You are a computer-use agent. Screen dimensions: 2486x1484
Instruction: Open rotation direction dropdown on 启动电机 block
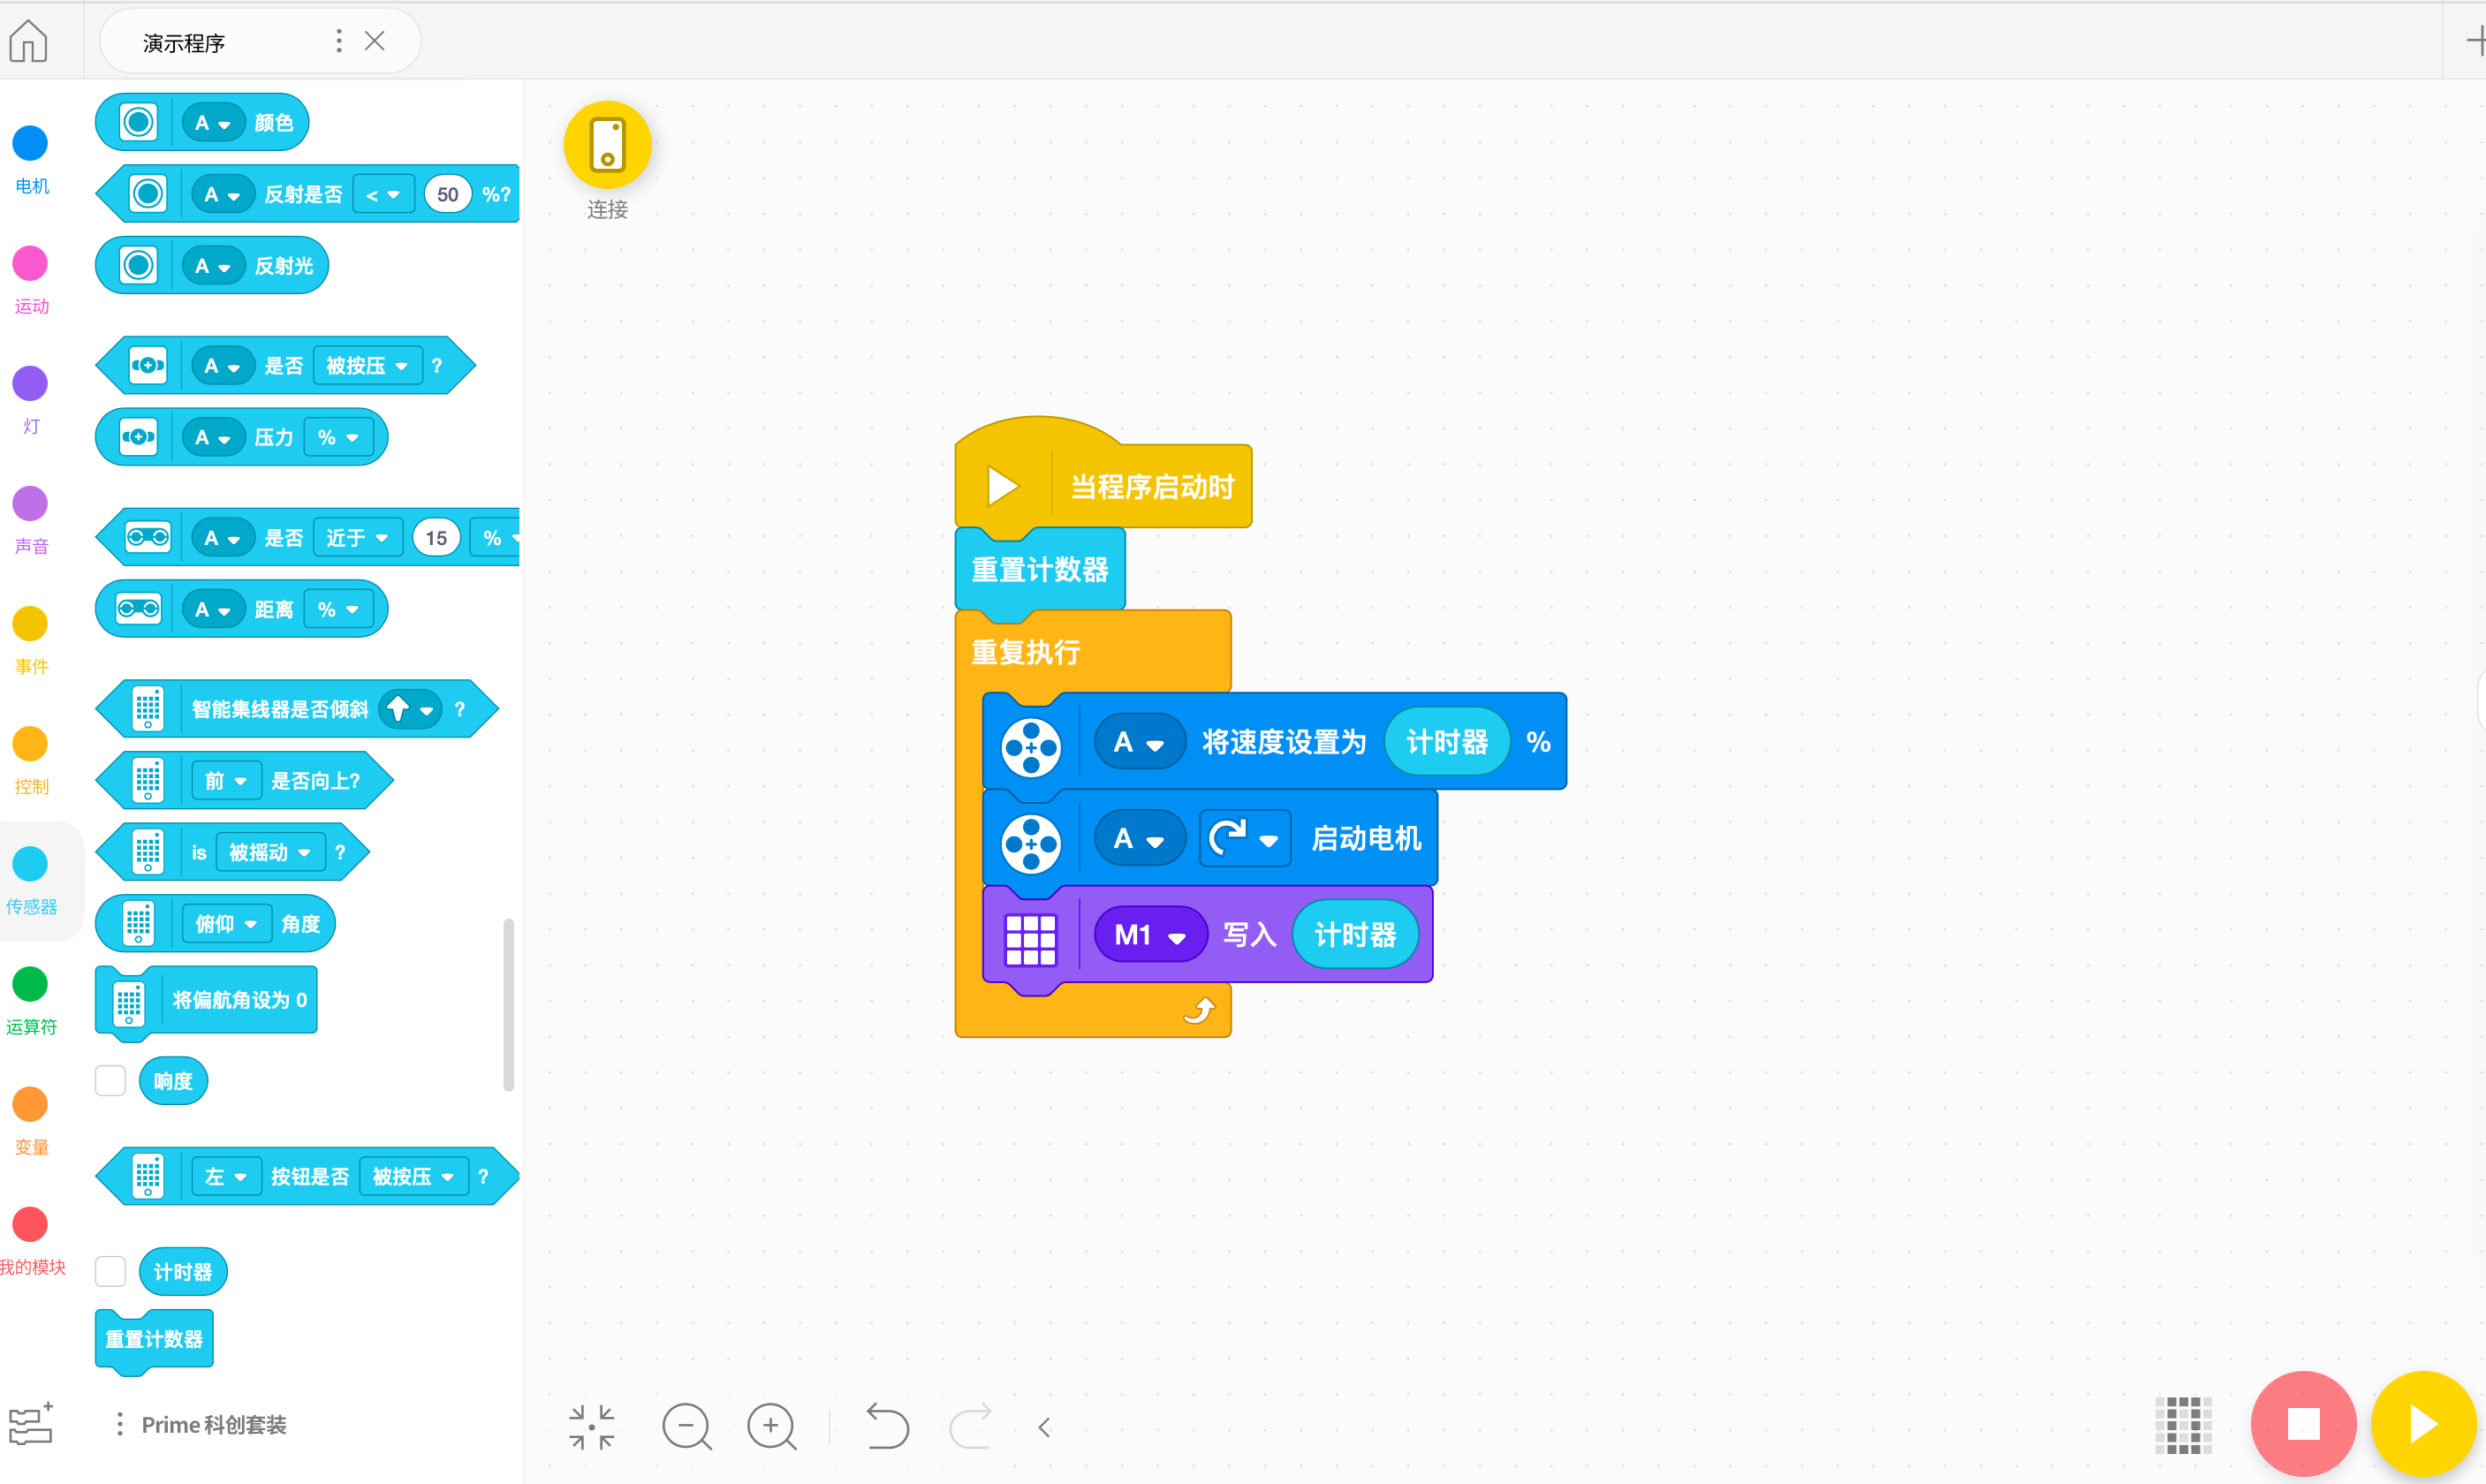click(x=1245, y=838)
